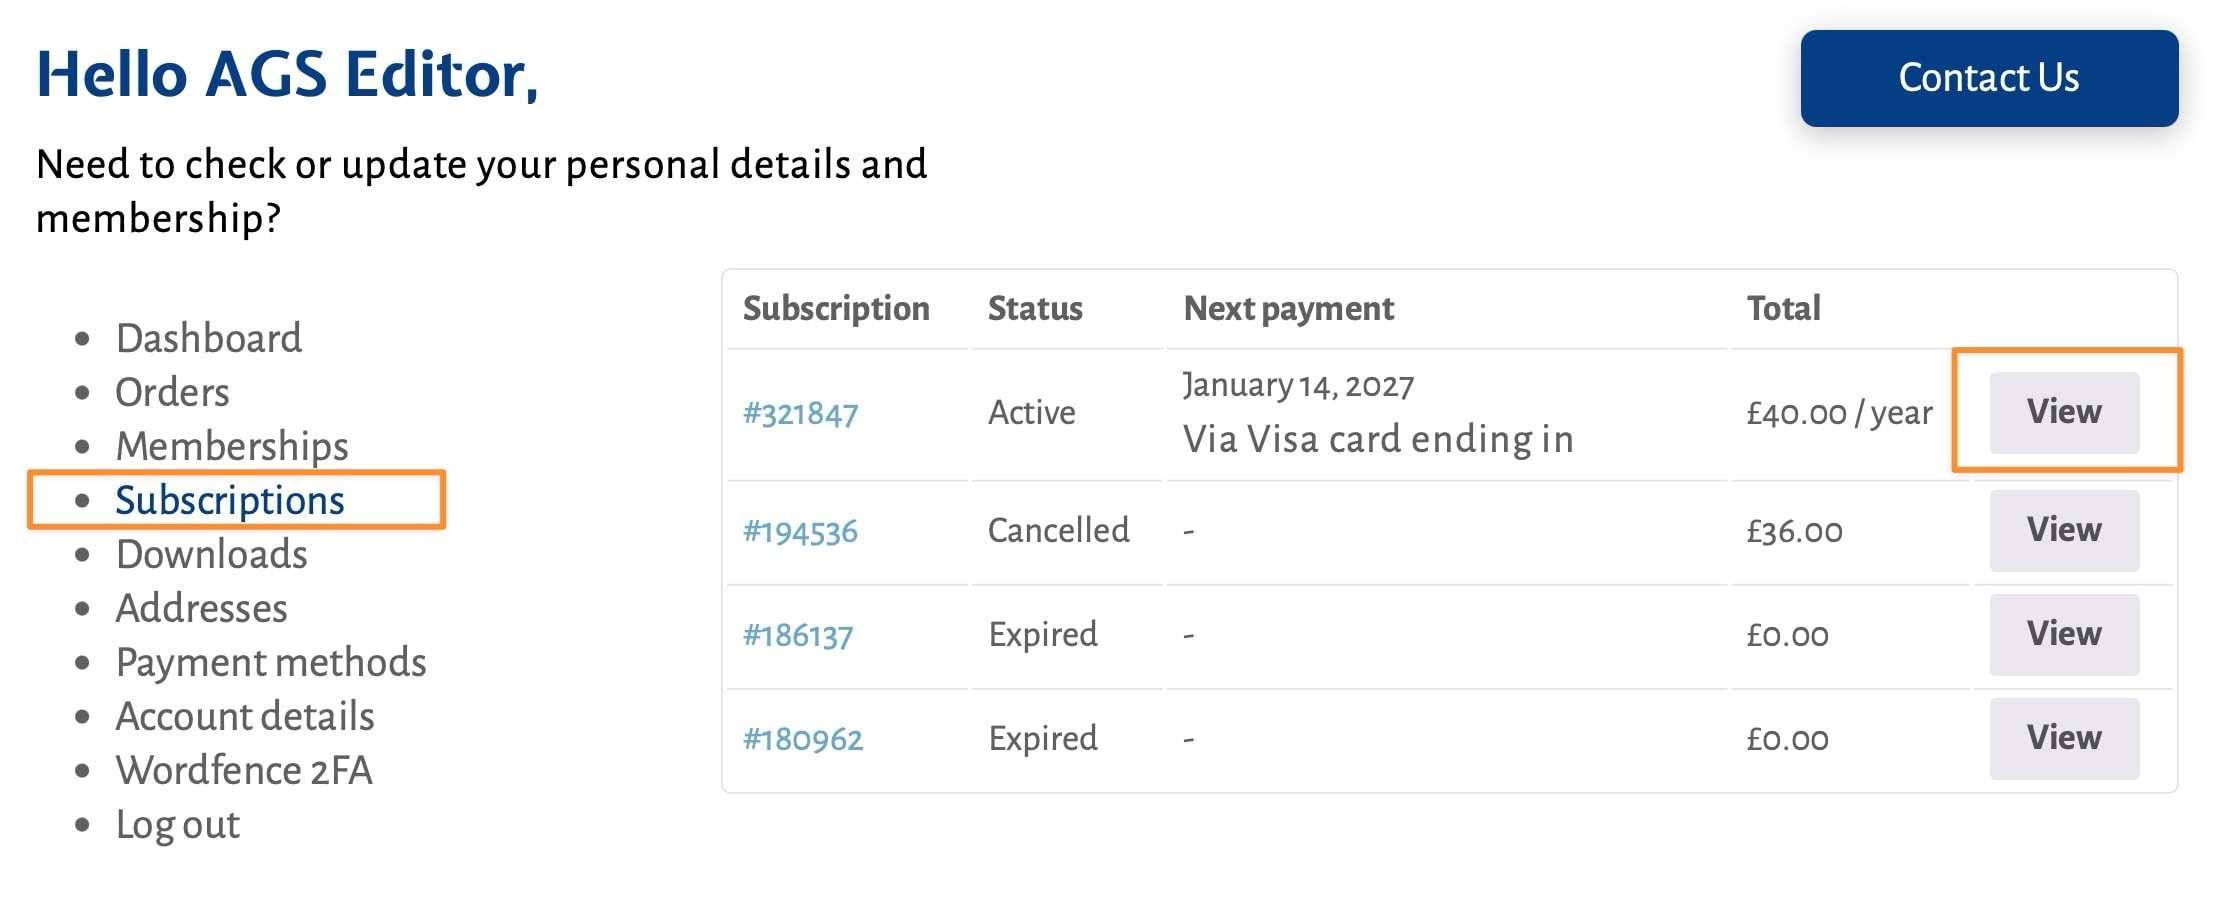The height and width of the screenshot is (900, 2226).
Task: Open the Dashboard menu item
Action: coord(208,338)
